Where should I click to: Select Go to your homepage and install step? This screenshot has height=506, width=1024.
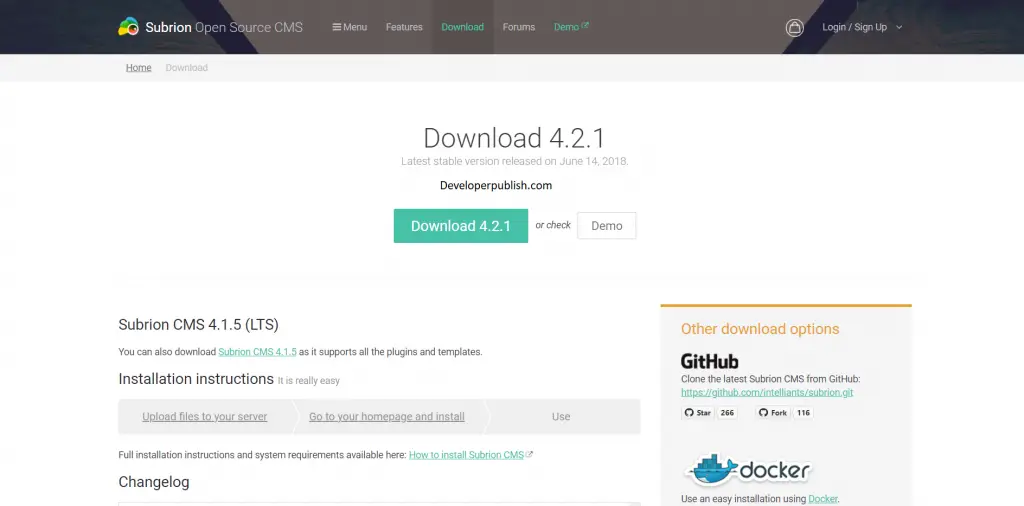(x=387, y=417)
